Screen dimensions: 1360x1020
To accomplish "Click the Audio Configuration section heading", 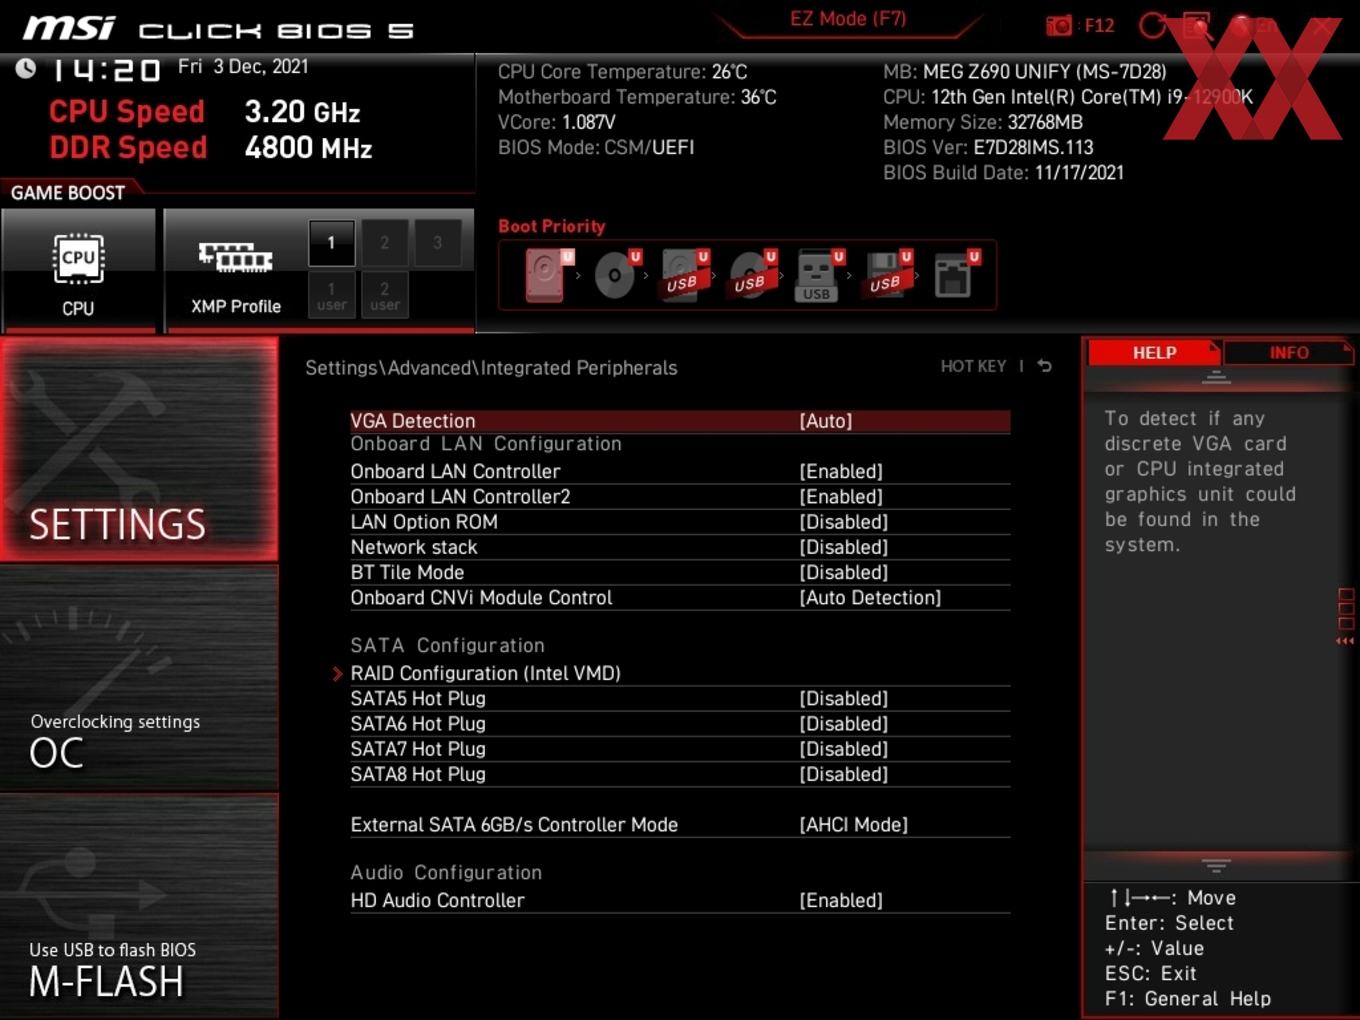I will pyautogui.click(x=446, y=873).
